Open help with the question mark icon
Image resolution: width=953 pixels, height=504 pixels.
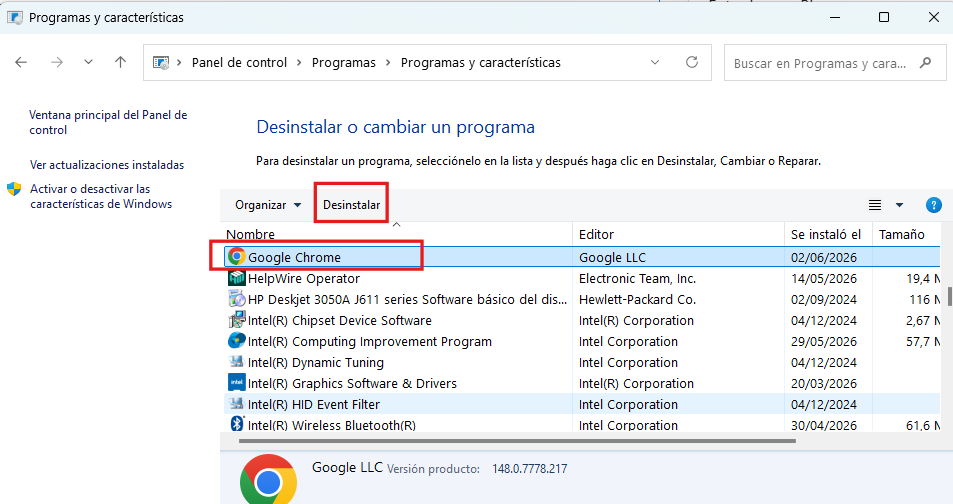[934, 205]
